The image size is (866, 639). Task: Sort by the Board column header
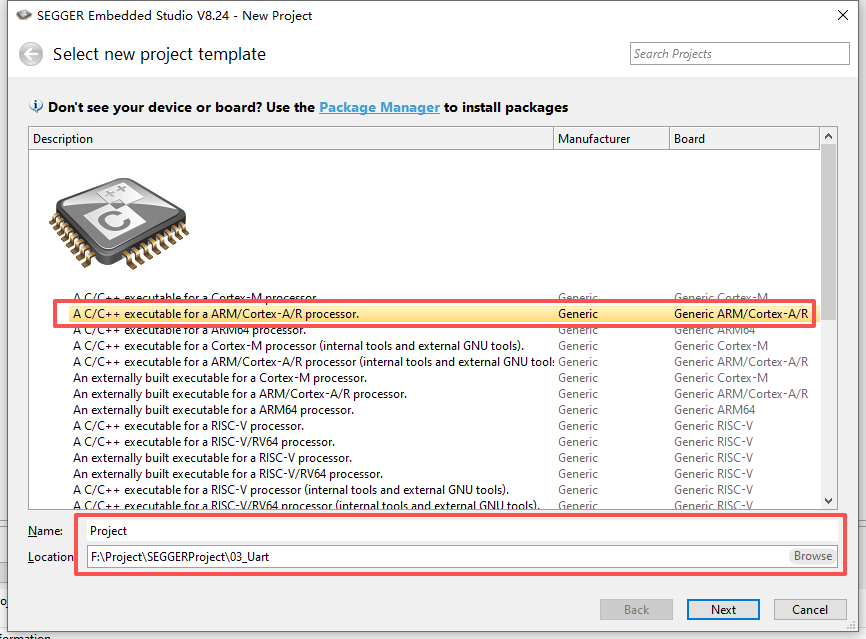click(743, 139)
